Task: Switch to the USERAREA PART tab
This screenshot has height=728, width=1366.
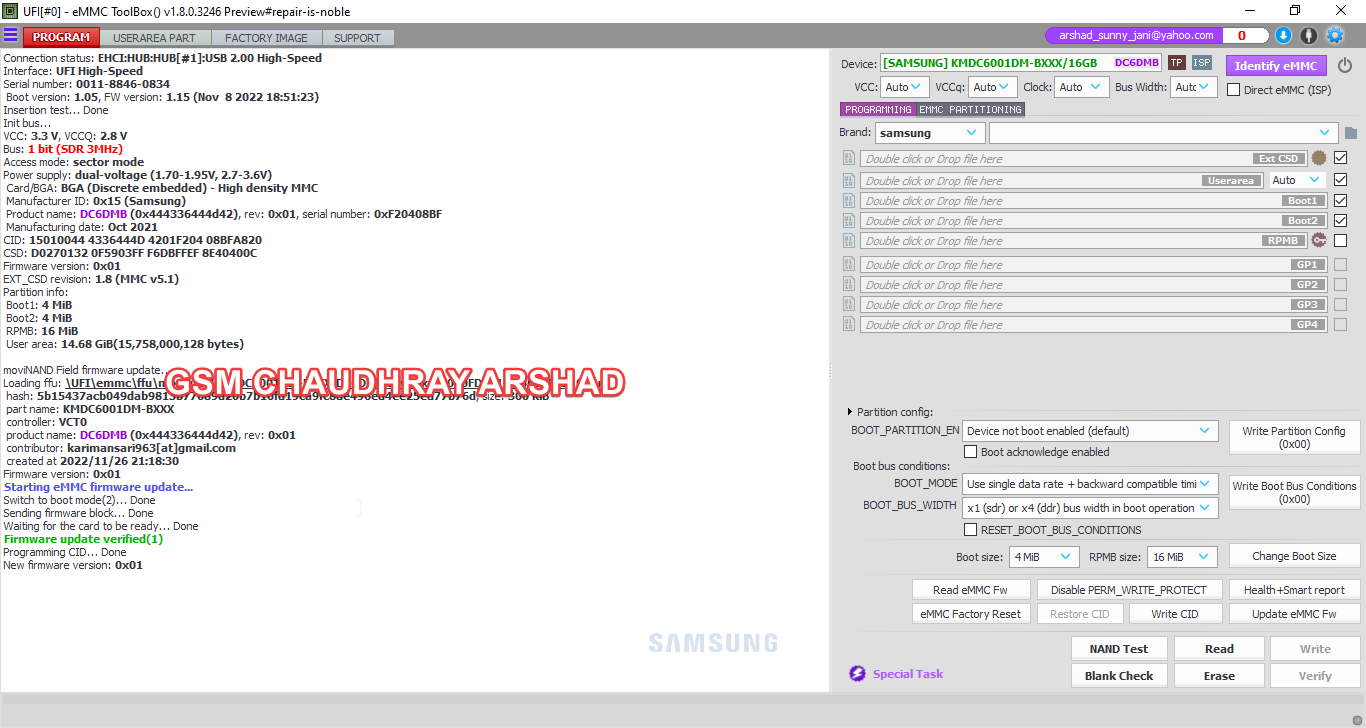Action: coord(154,37)
